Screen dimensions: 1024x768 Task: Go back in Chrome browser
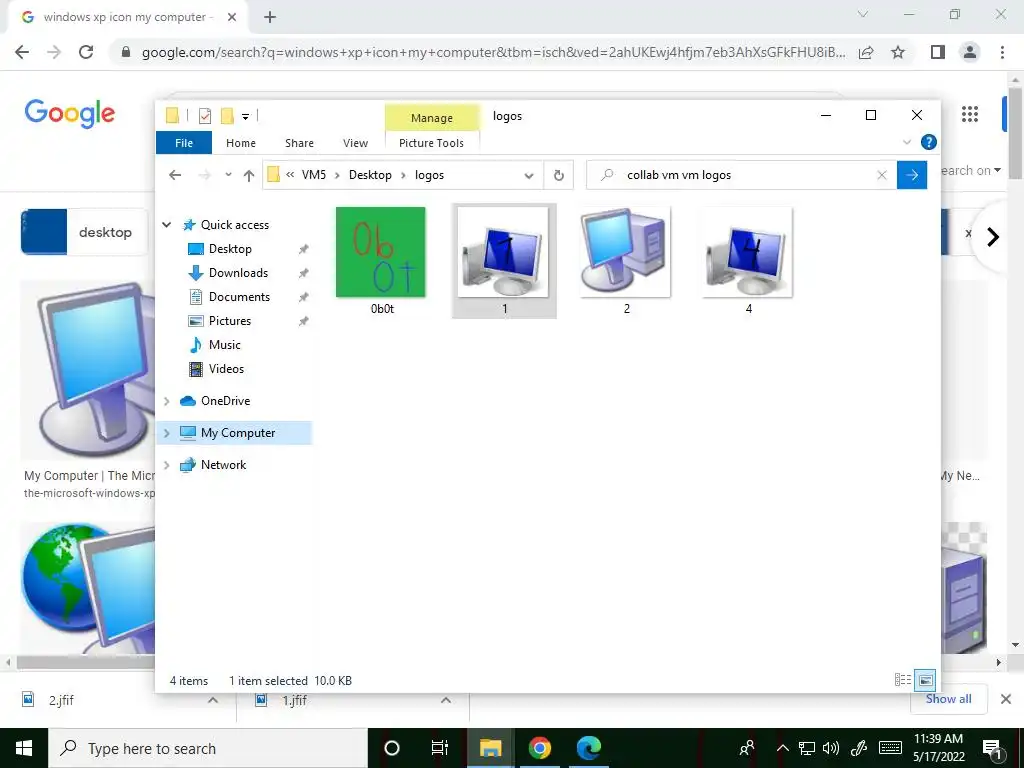[x=22, y=52]
